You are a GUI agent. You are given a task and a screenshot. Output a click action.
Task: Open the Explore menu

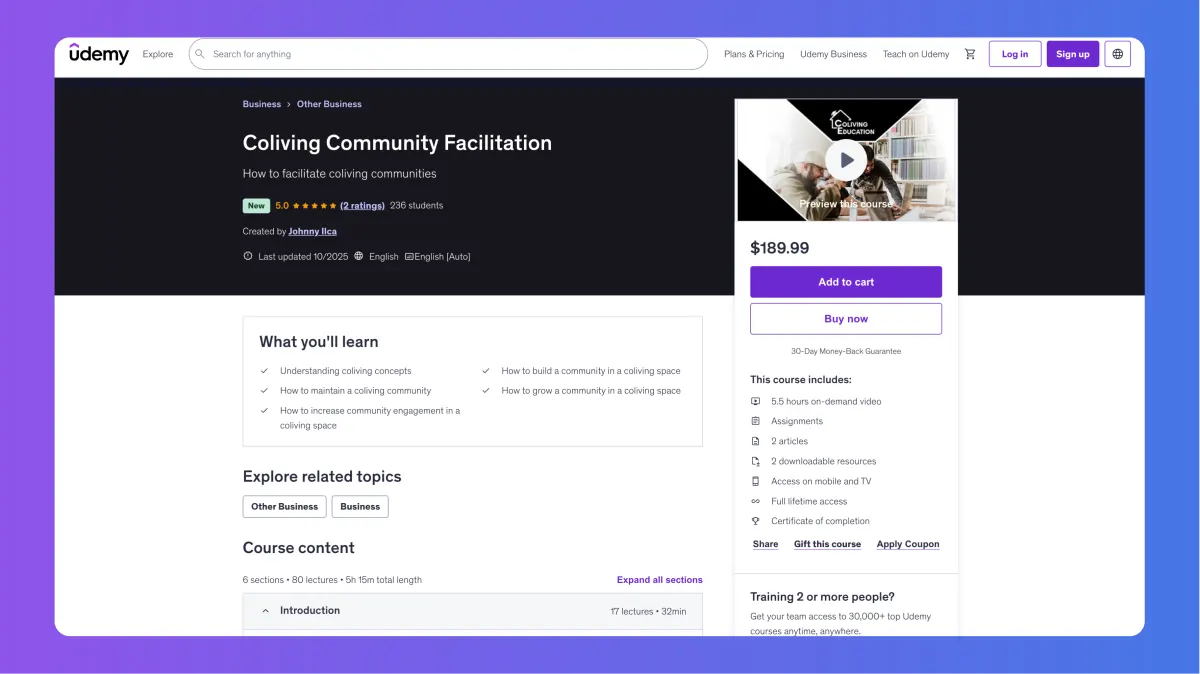158,54
